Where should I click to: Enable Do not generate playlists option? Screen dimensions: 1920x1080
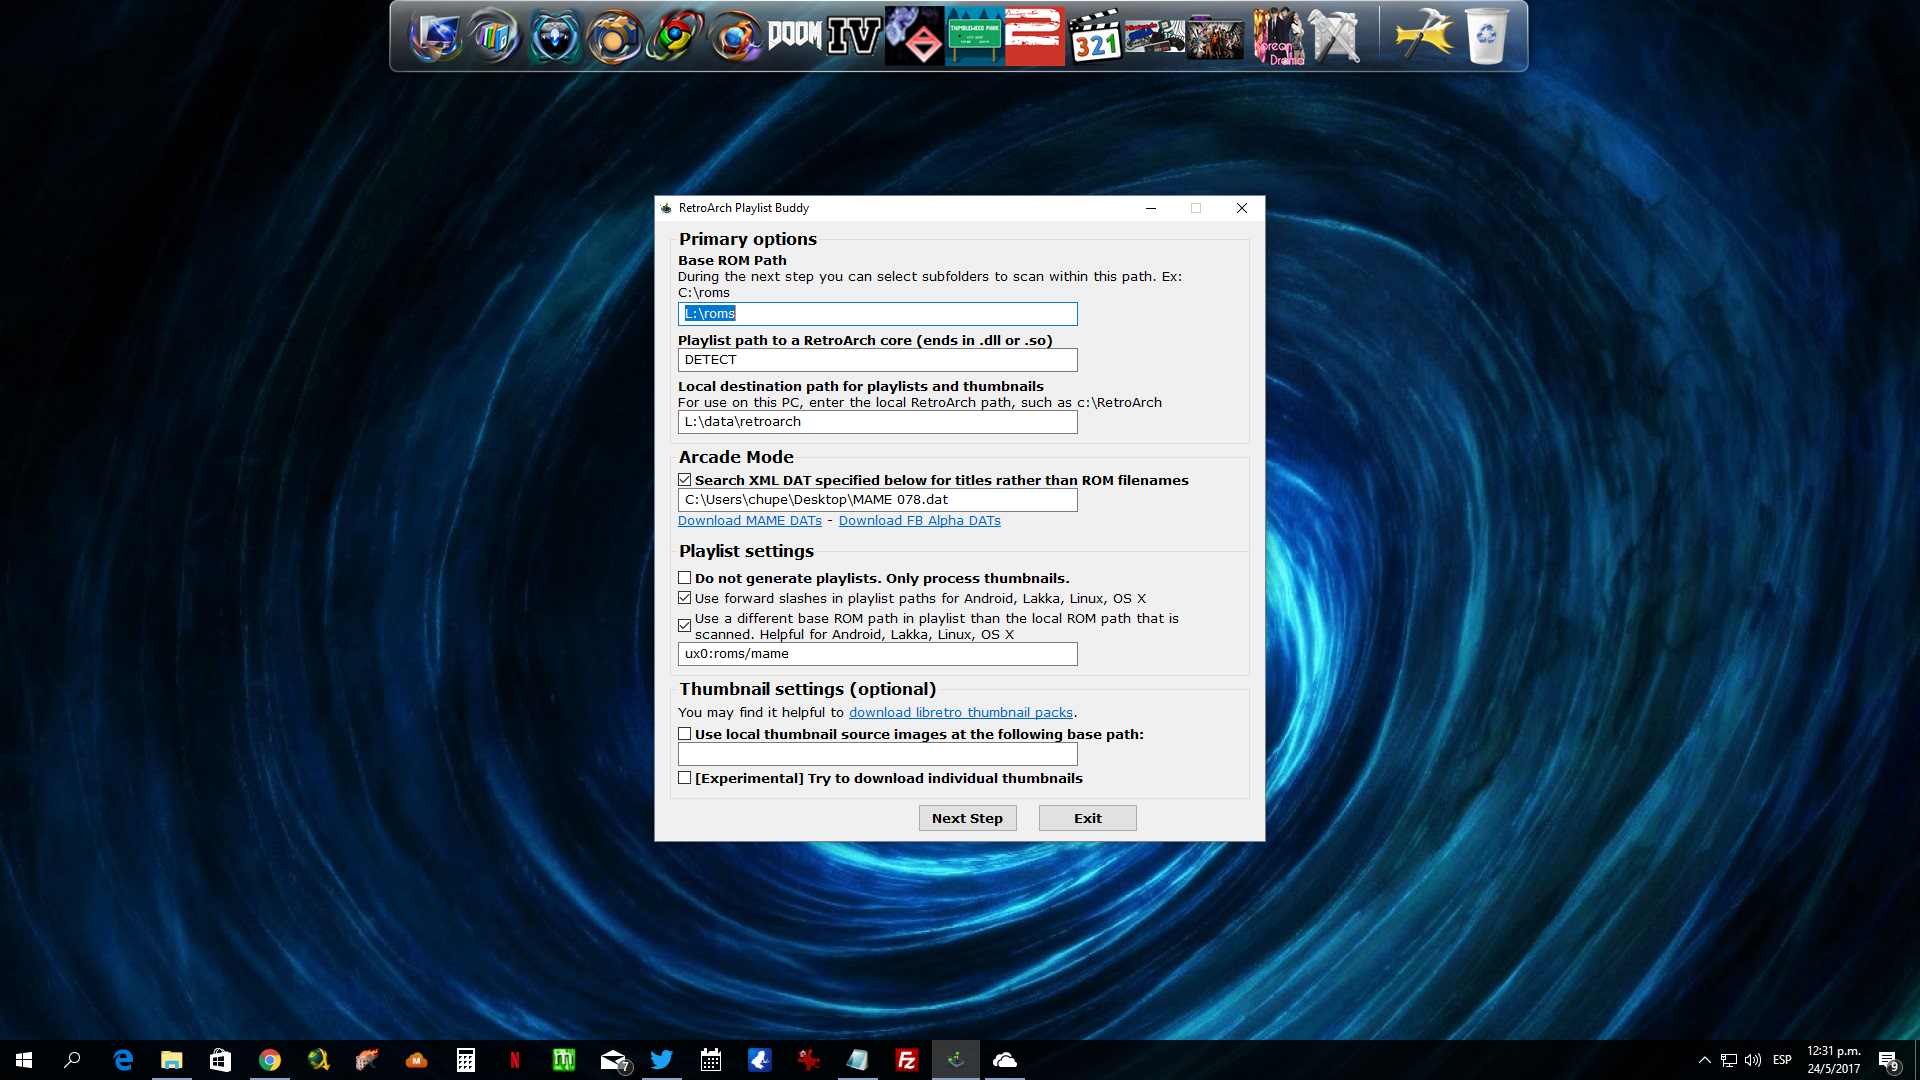(x=685, y=578)
